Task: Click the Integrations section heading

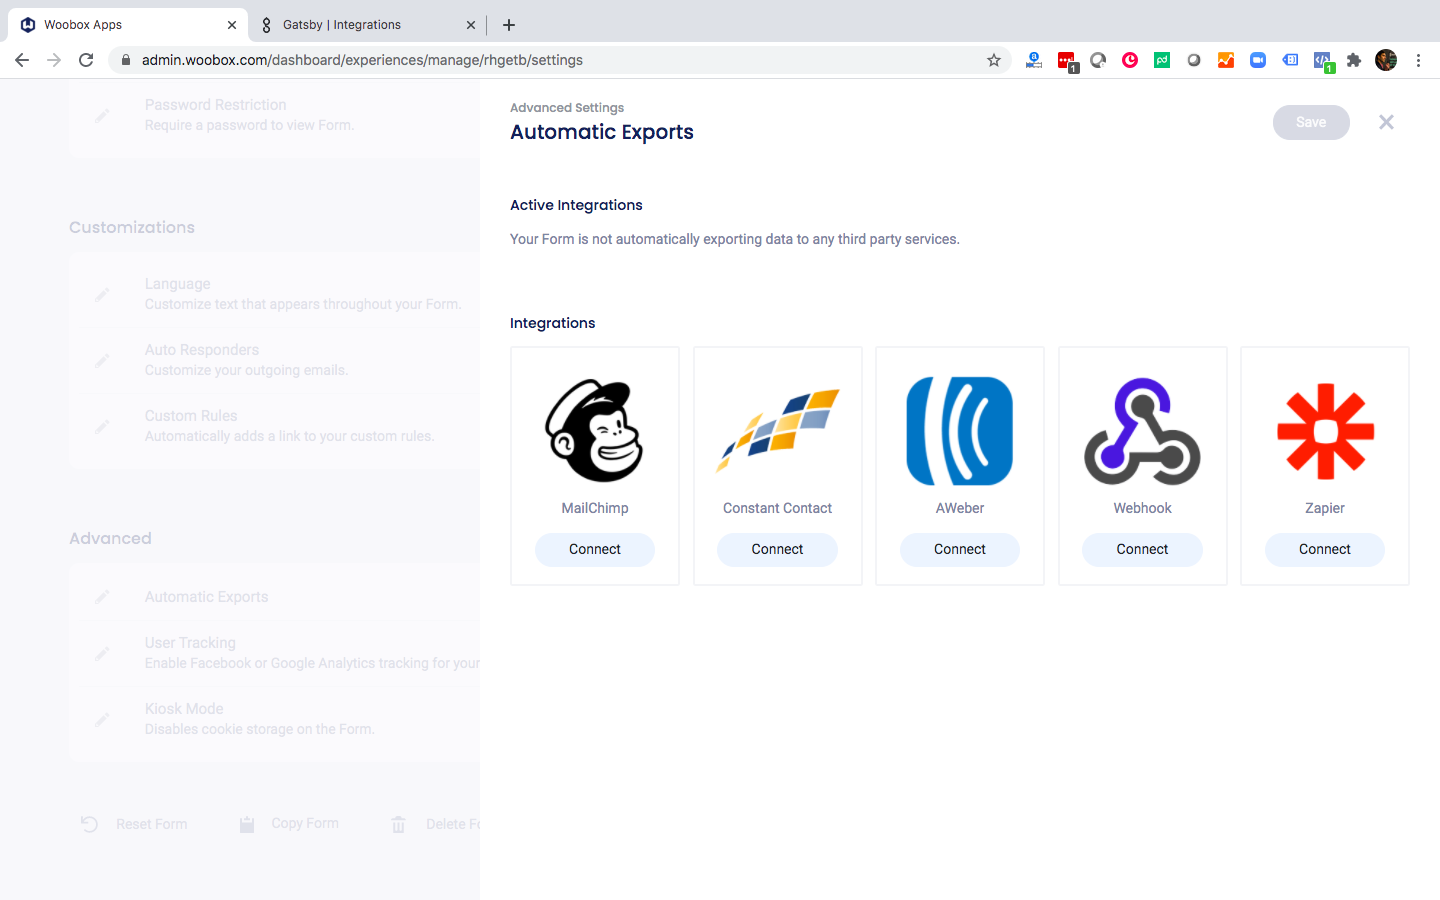Action: tap(552, 323)
